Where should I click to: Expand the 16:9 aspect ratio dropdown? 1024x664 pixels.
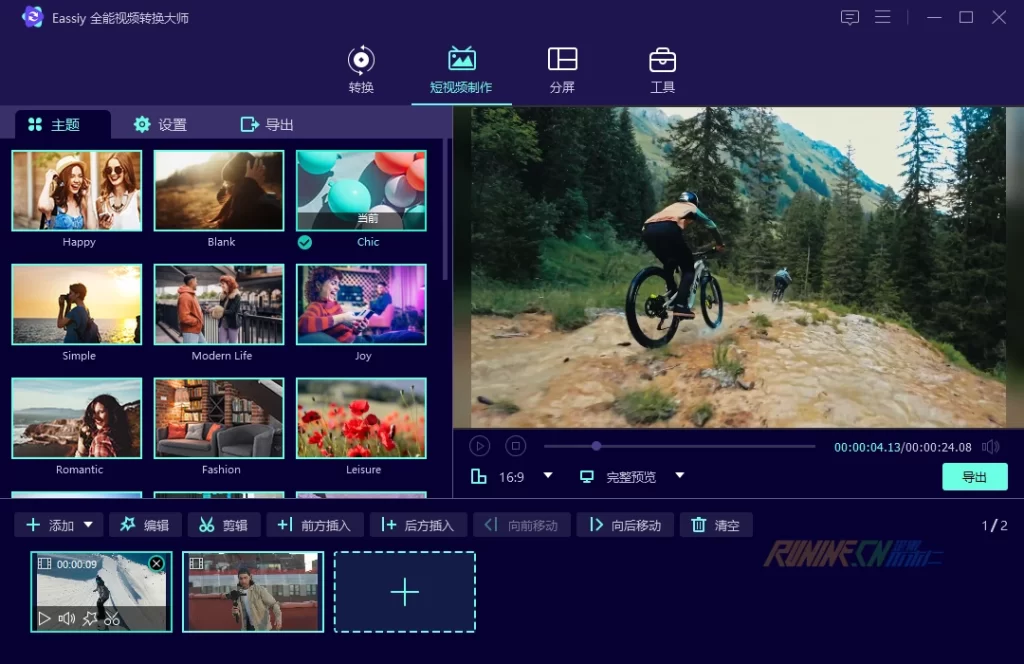(x=548, y=476)
